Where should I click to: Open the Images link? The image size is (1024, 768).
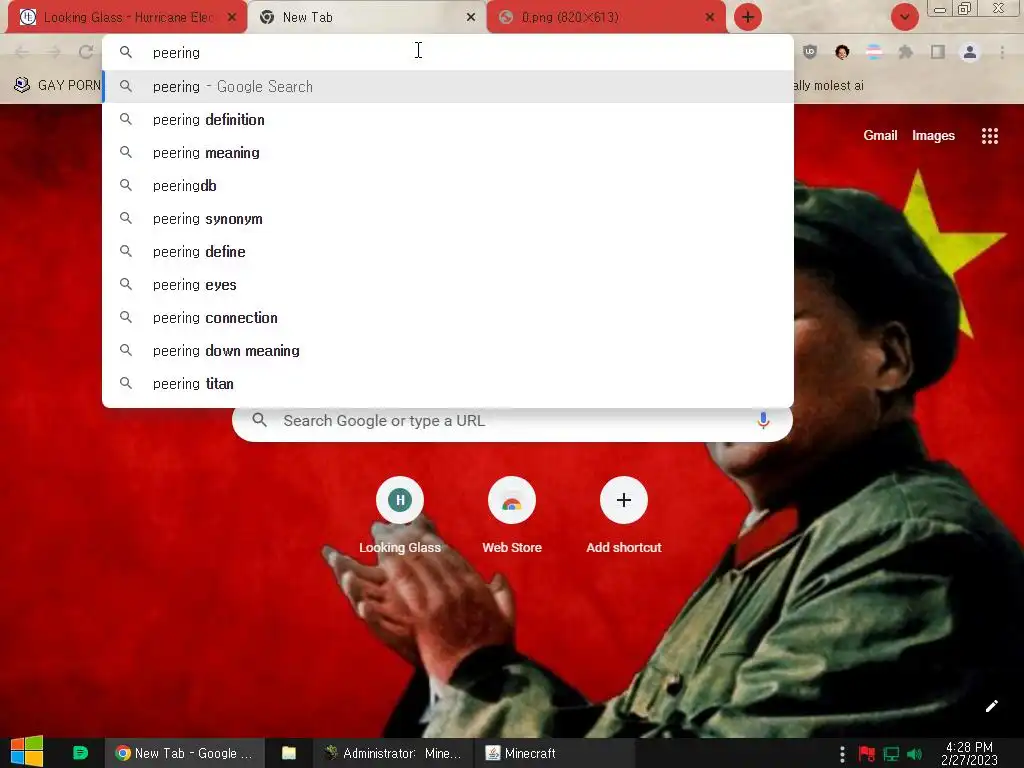[x=933, y=135]
